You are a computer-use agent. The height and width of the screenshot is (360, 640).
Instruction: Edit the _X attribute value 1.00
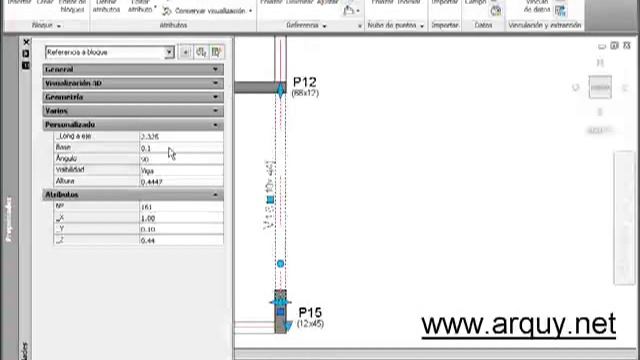pos(181,218)
